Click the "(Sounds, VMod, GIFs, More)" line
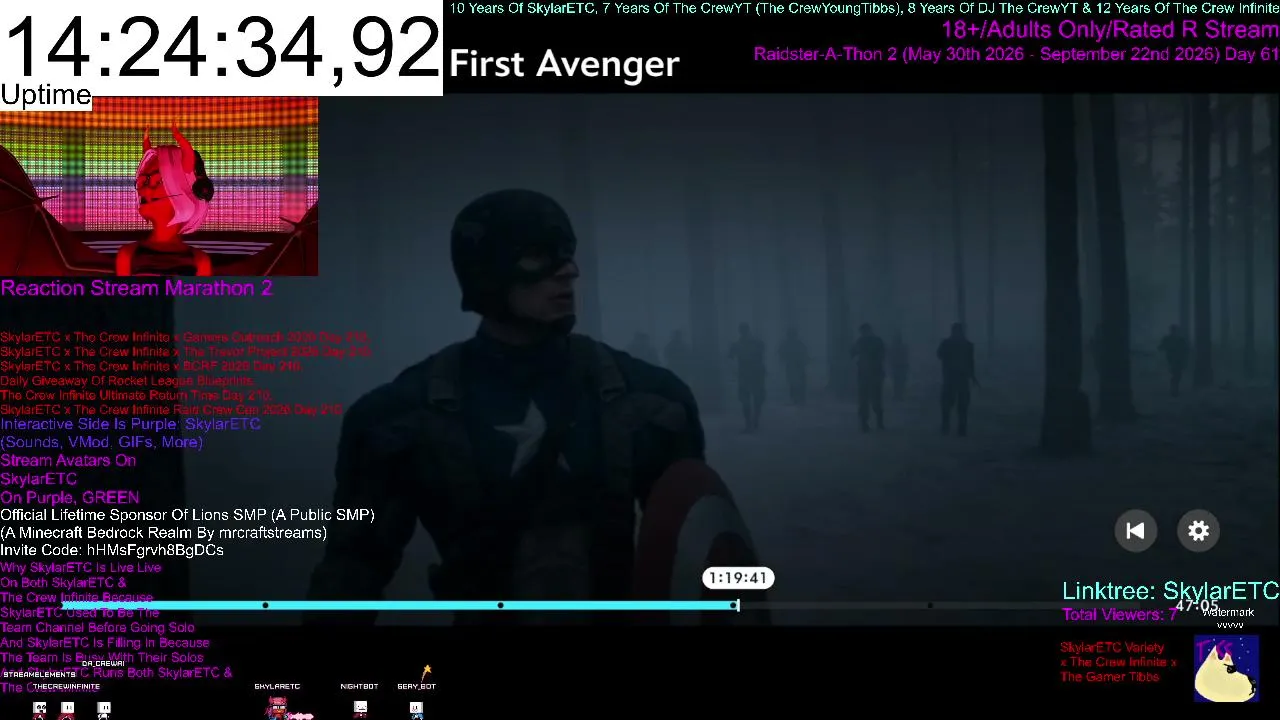The width and height of the screenshot is (1280, 720). [x=101, y=442]
